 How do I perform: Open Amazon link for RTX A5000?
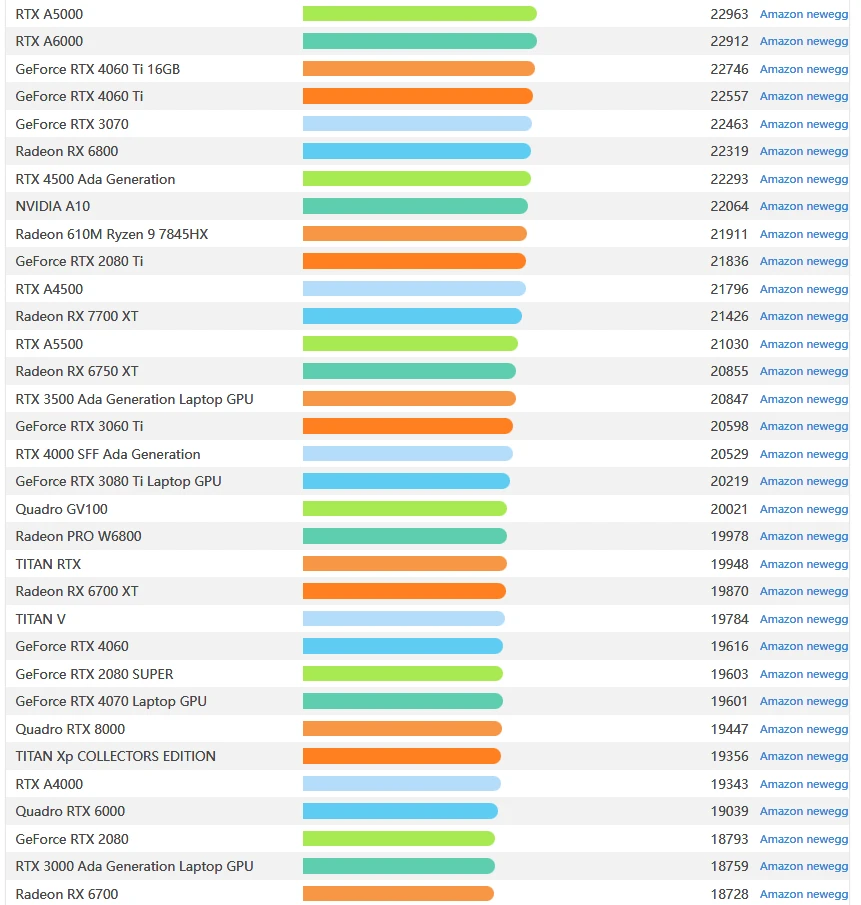[781, 14]
